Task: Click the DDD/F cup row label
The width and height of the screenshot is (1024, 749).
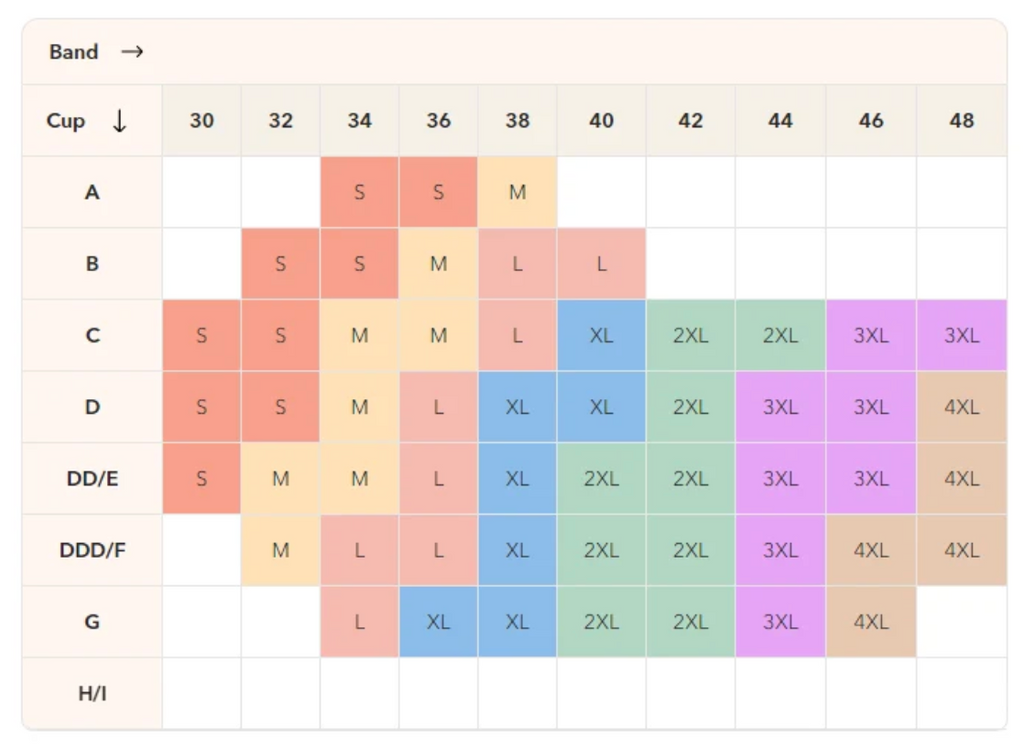Action: coord(92,550)
